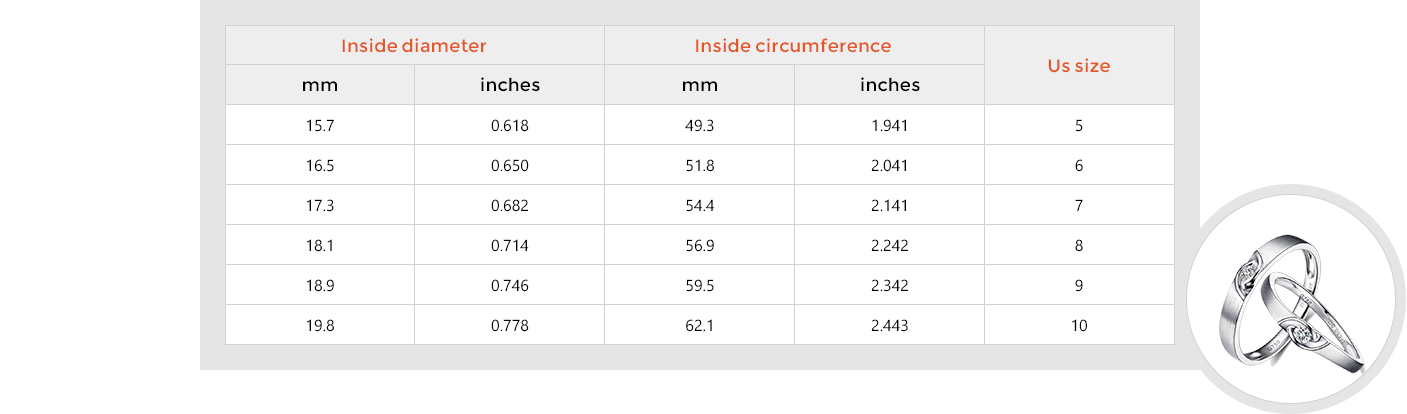This screenshot has height=414, width=1407.
Task: Select US size 9 cell
Action: pyautogui.click(x=1079, y=286)
